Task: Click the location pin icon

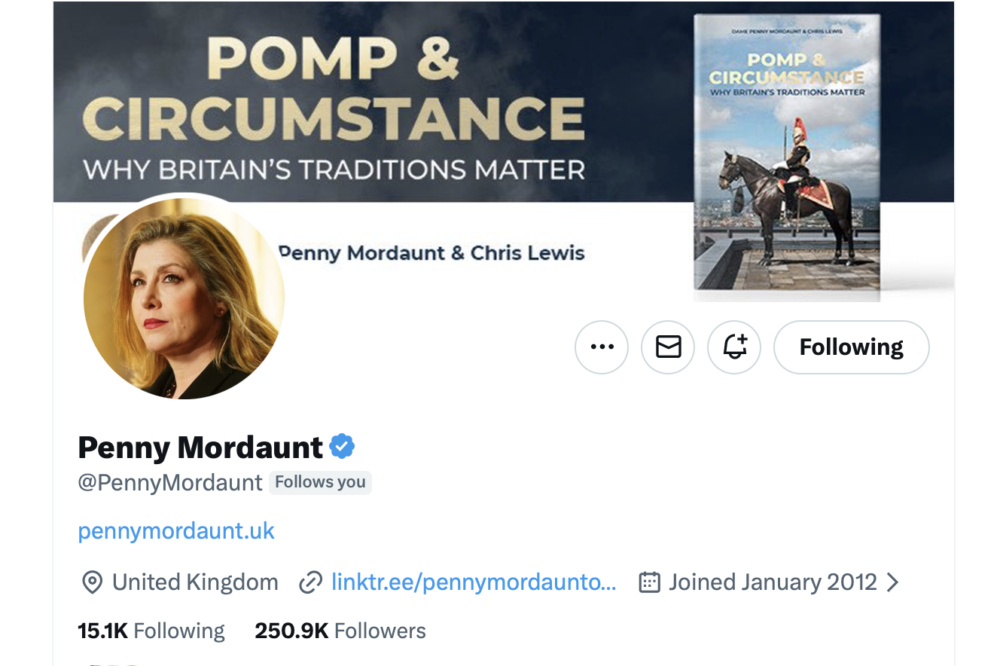Action: tap(92, 582)
